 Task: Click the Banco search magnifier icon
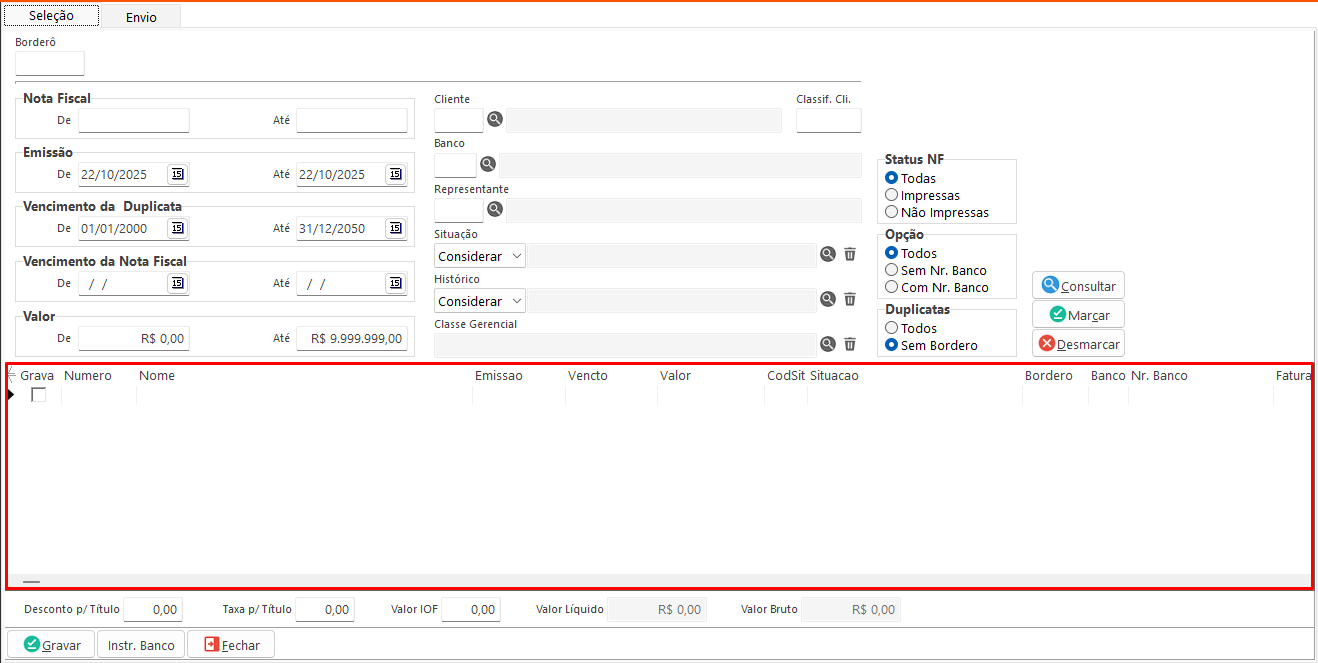click(488, 165)
